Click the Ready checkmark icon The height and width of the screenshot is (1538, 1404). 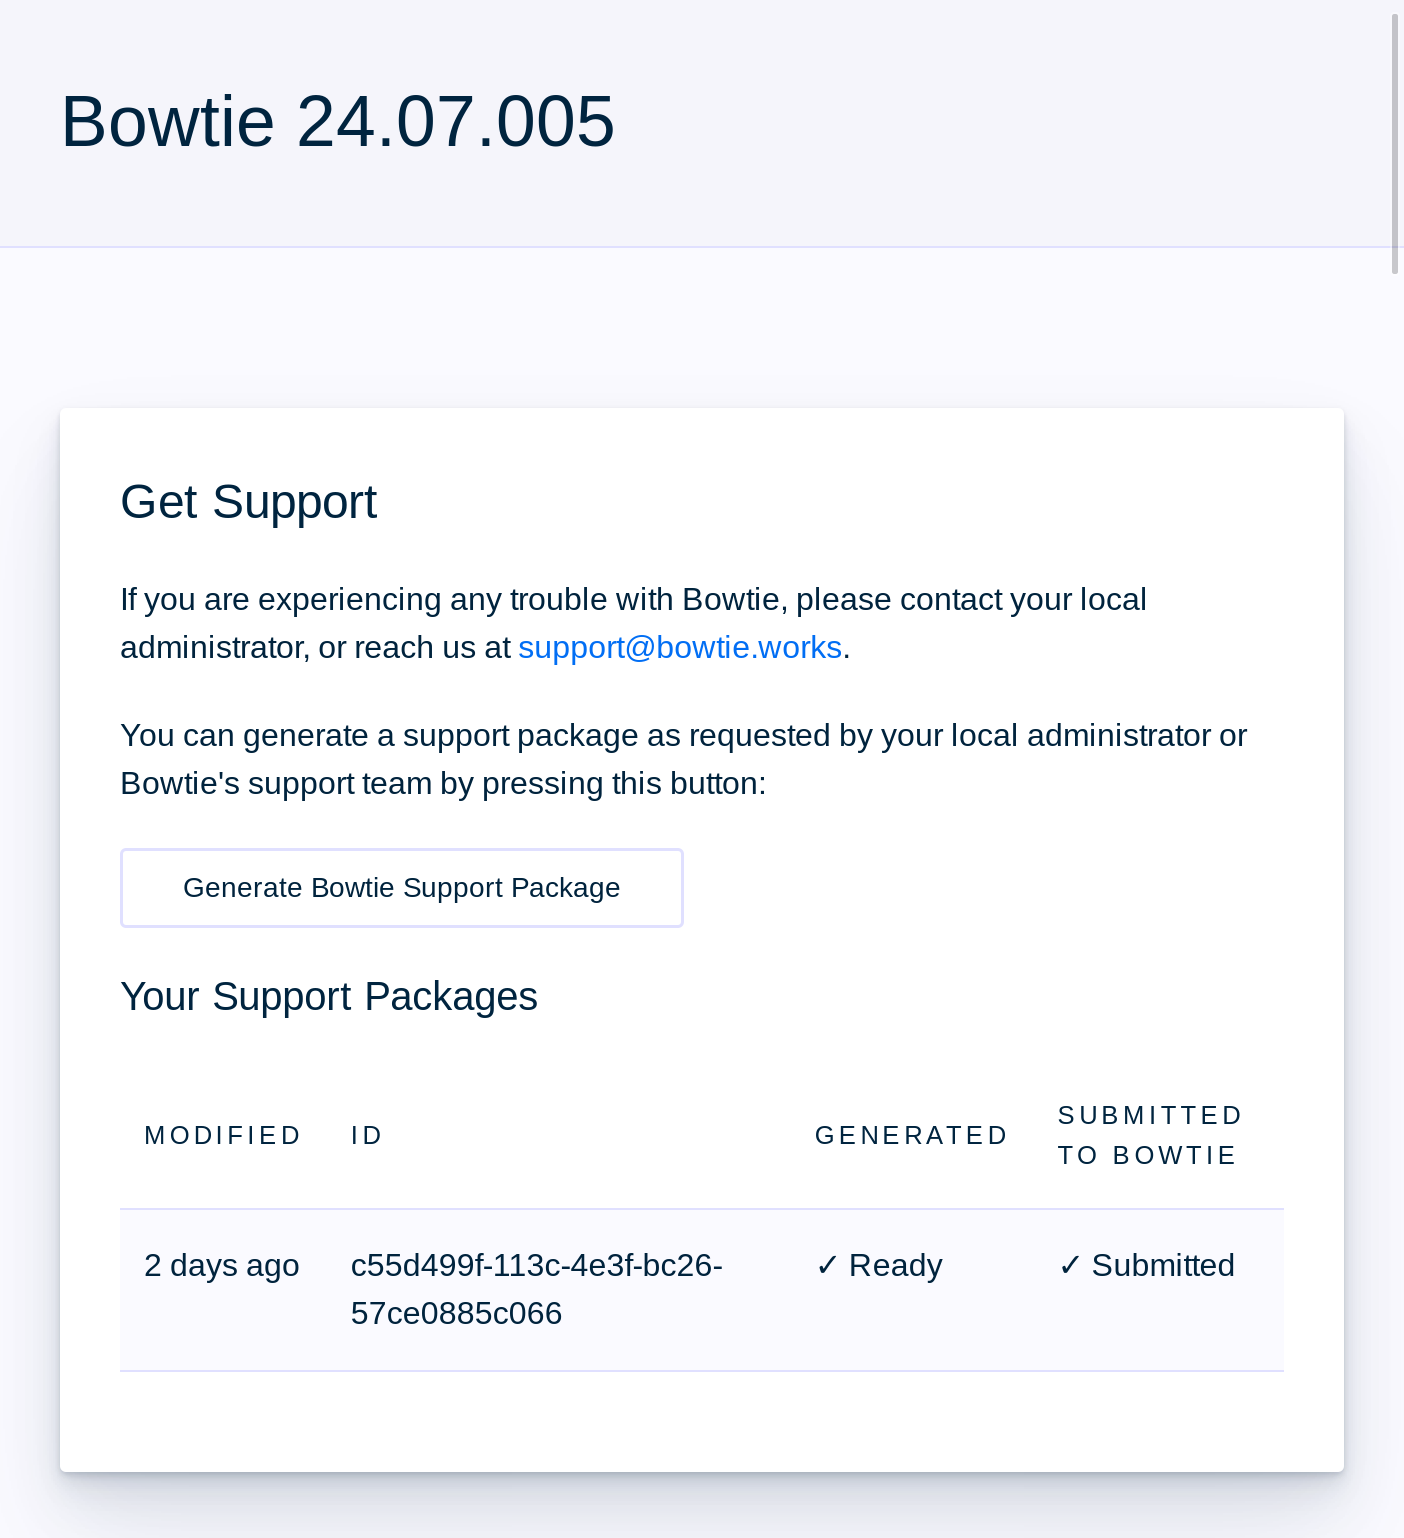click(827, 1266)
